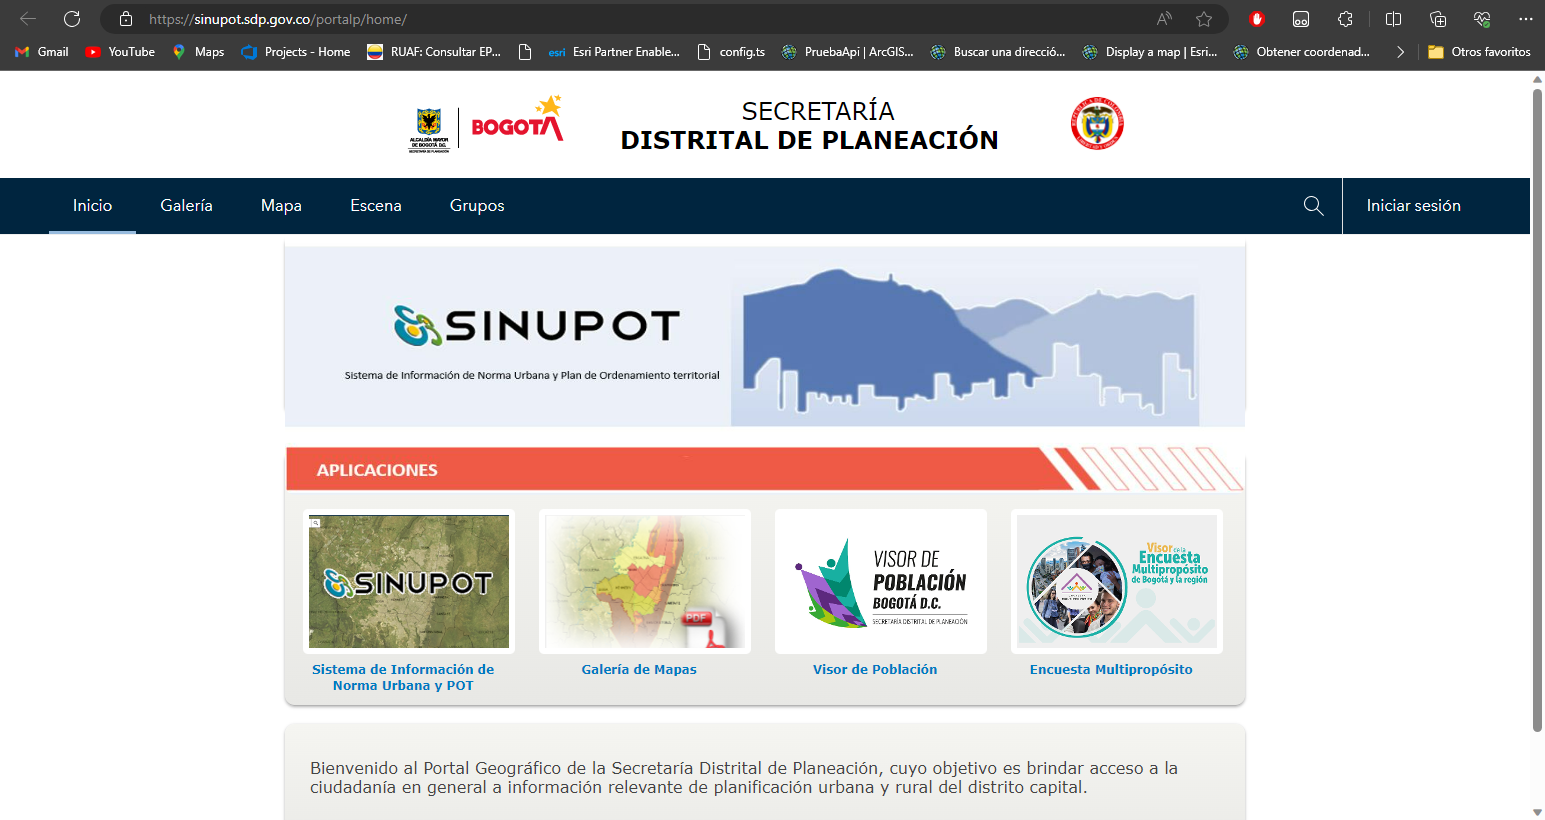
Task: Open browser essentials heart icon
Action: 1482,19
